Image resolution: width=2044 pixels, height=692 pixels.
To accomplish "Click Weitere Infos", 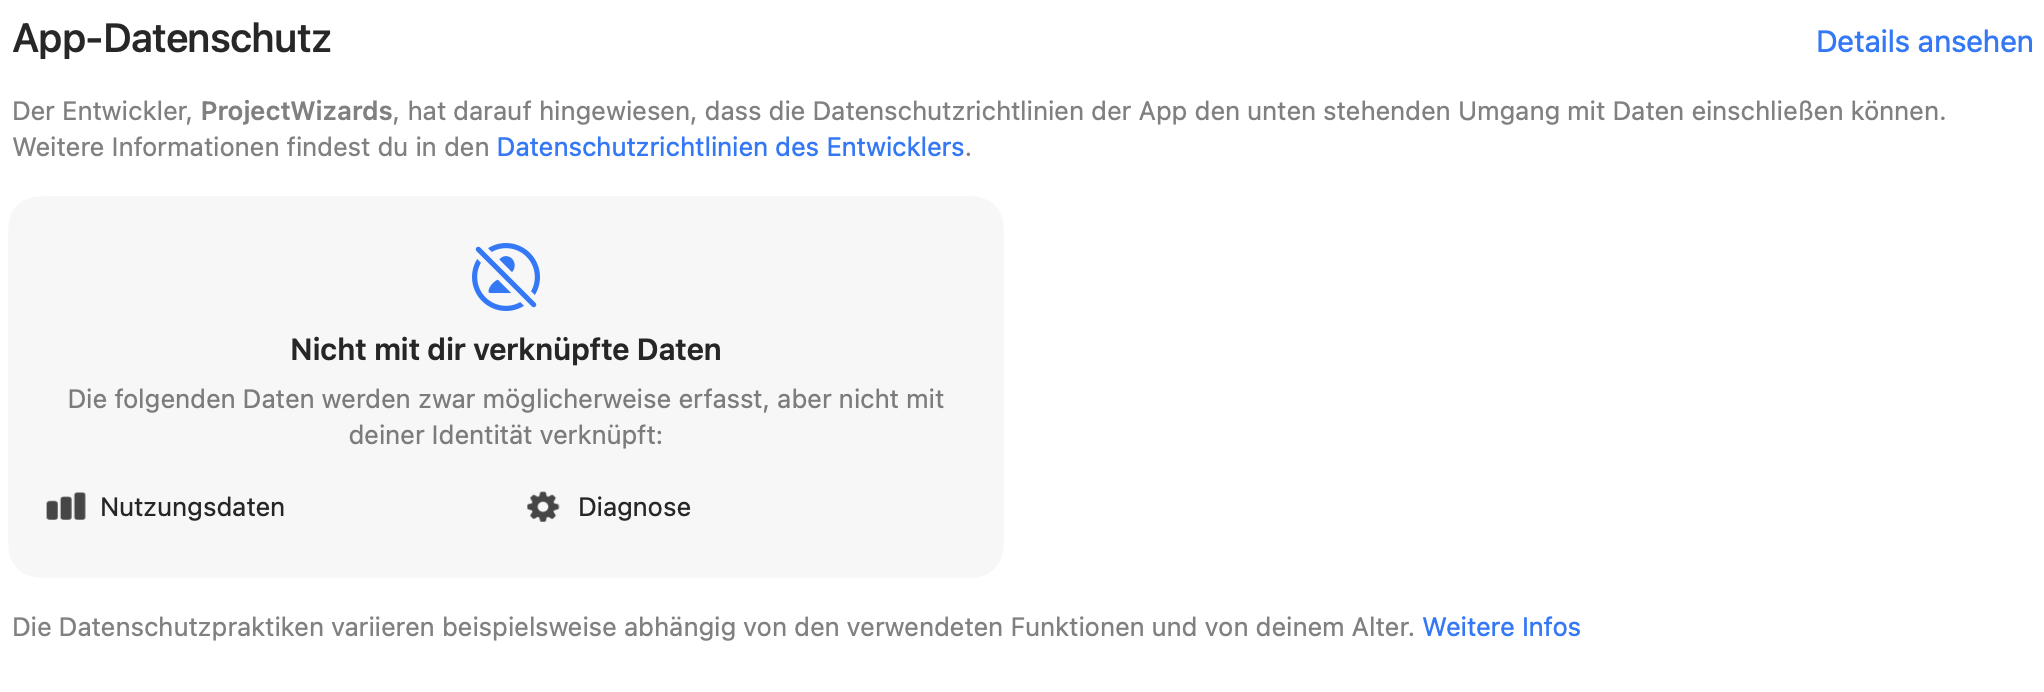I will point(1501,627).
